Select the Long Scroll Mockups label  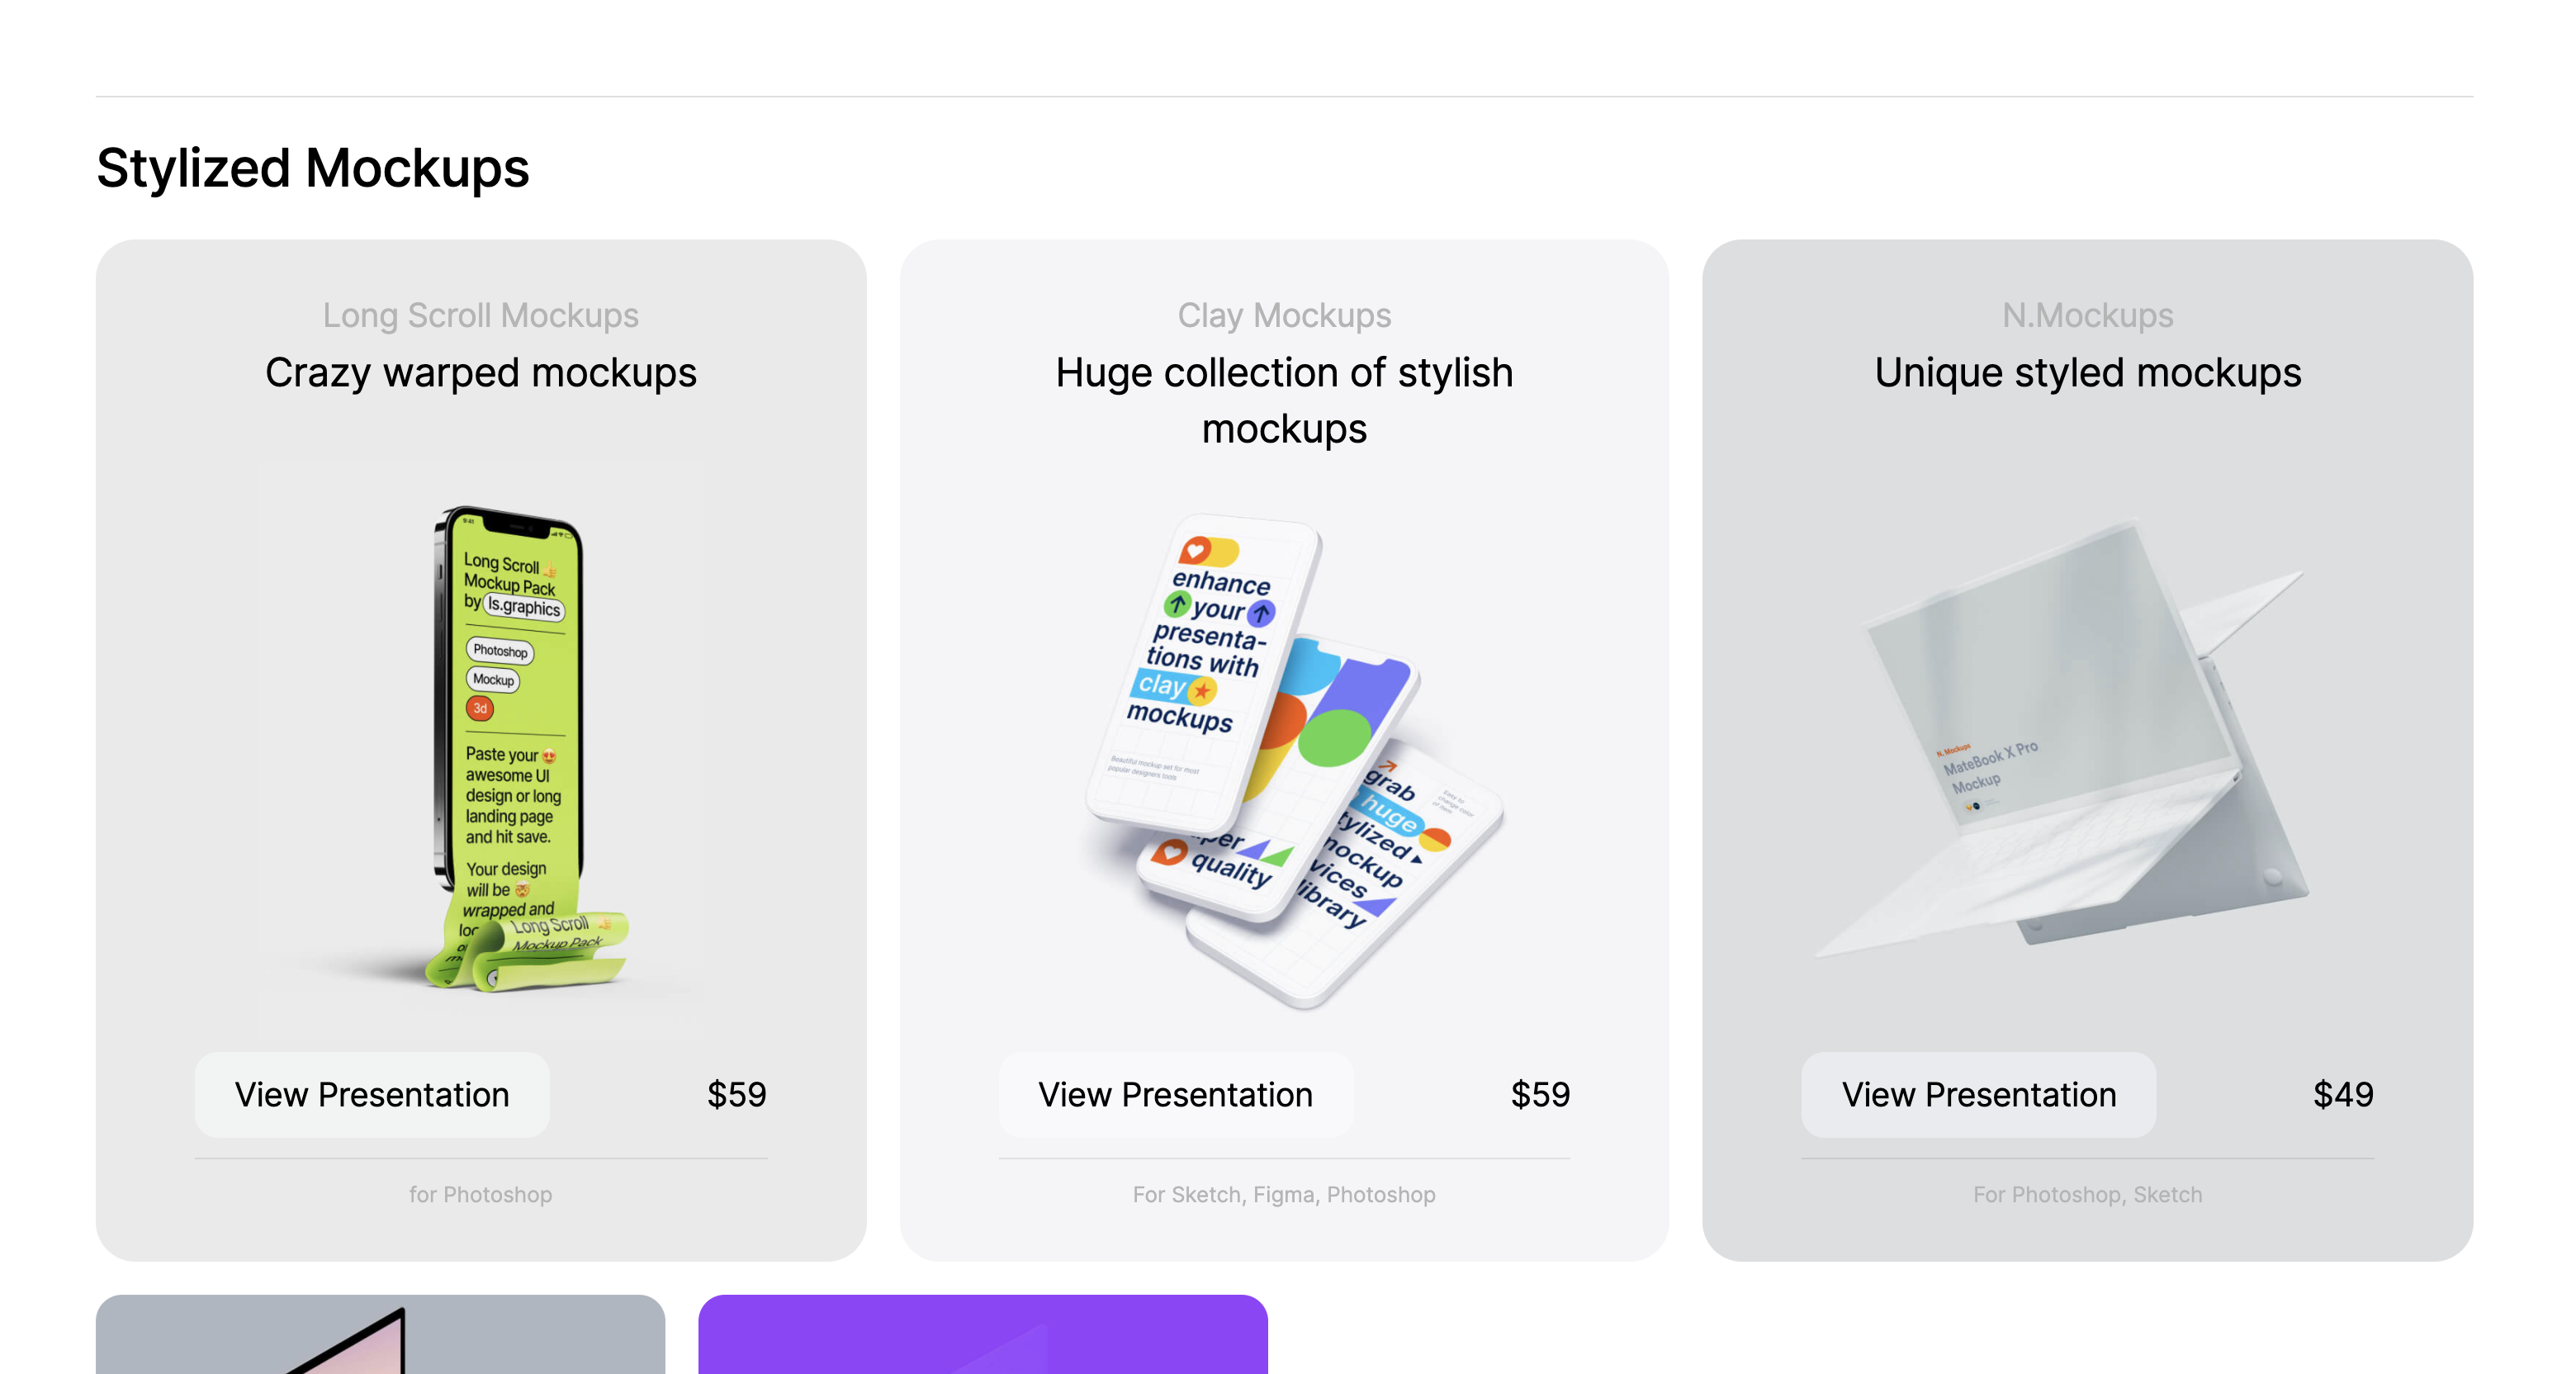tap(480, 315)
